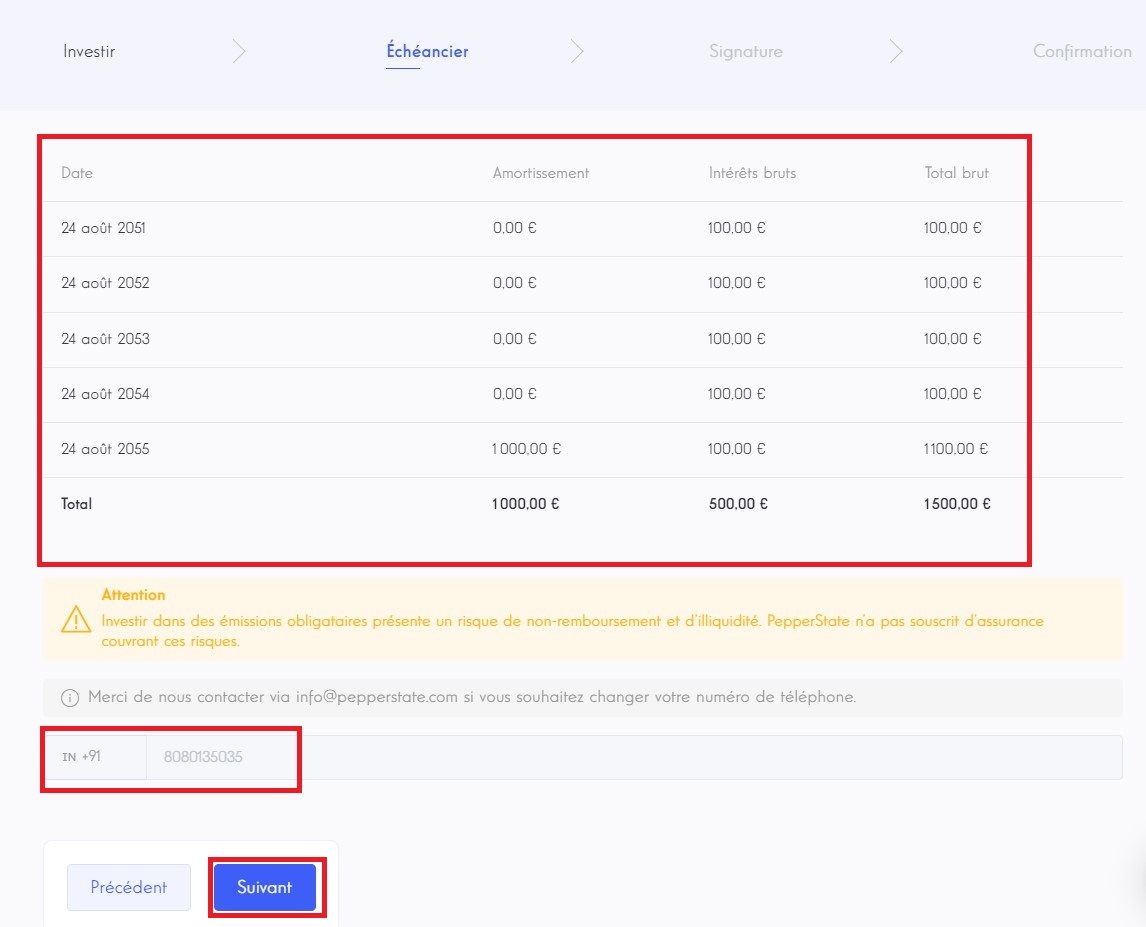This screenshot has height=927, width=1146.
Task: Select the Échéancier step tab
Action: (428, 51)
